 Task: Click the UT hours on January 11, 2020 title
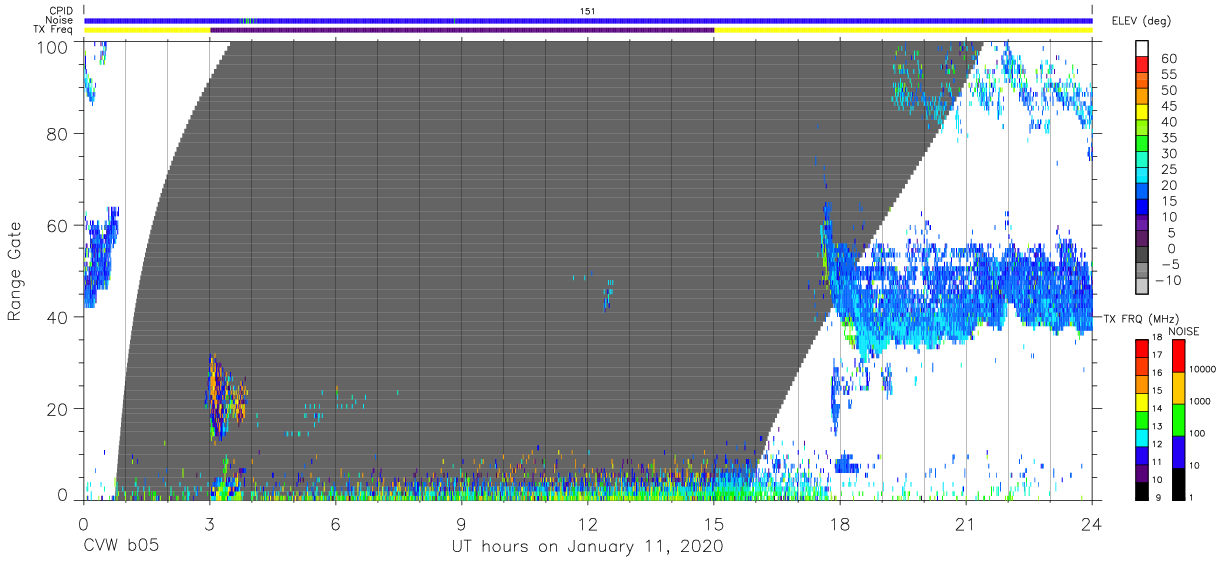[586, 548]
